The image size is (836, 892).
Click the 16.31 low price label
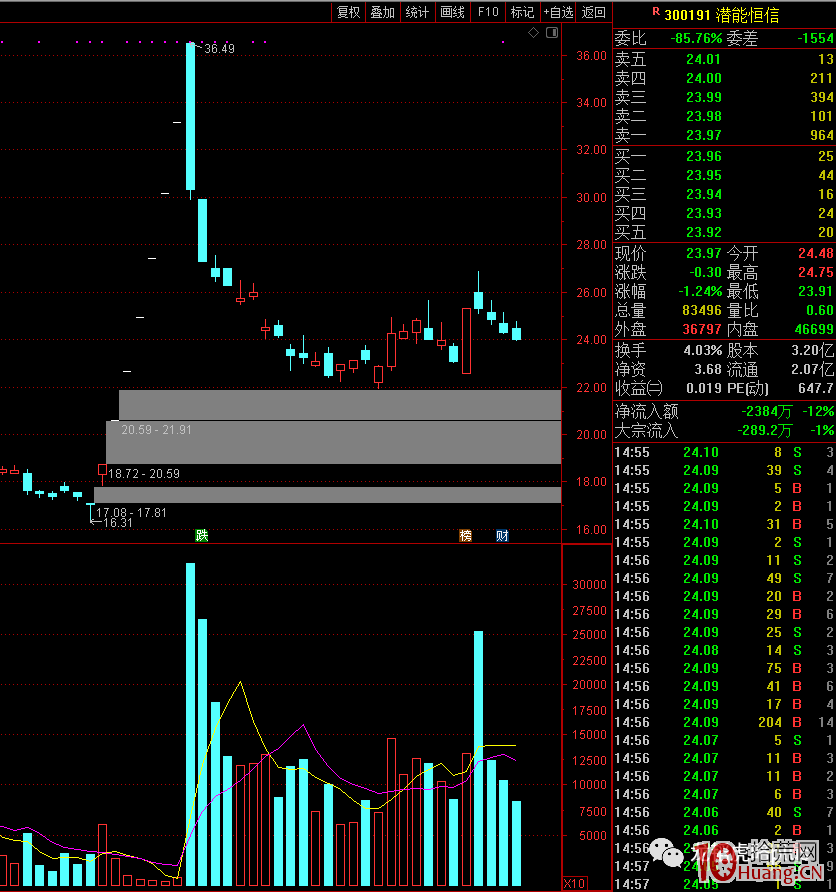118,523
